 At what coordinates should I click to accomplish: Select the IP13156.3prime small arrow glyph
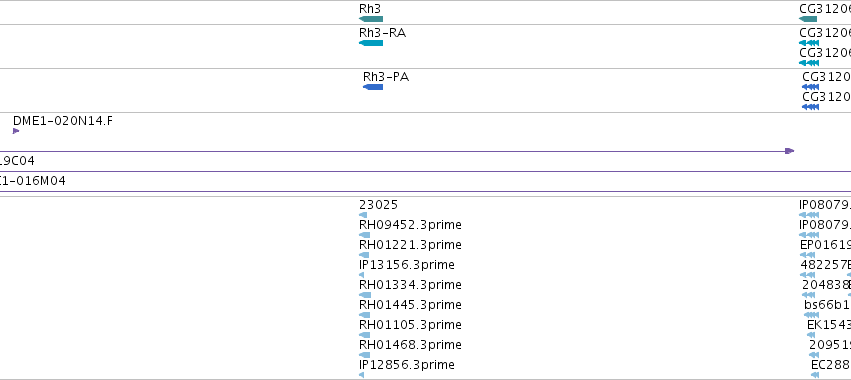tap(361, 275)
